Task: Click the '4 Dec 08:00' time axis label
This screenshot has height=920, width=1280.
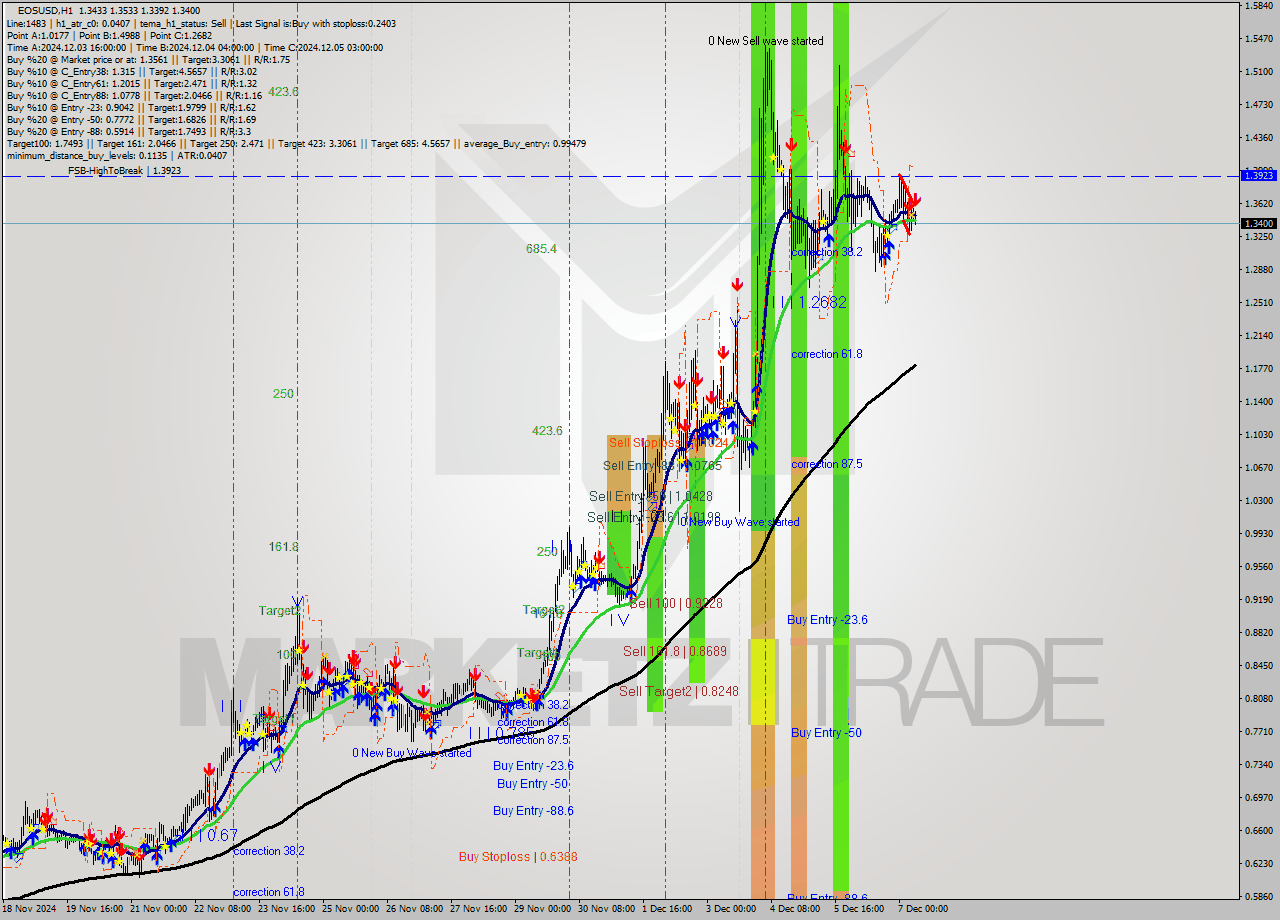Action: tap(795, 909)
